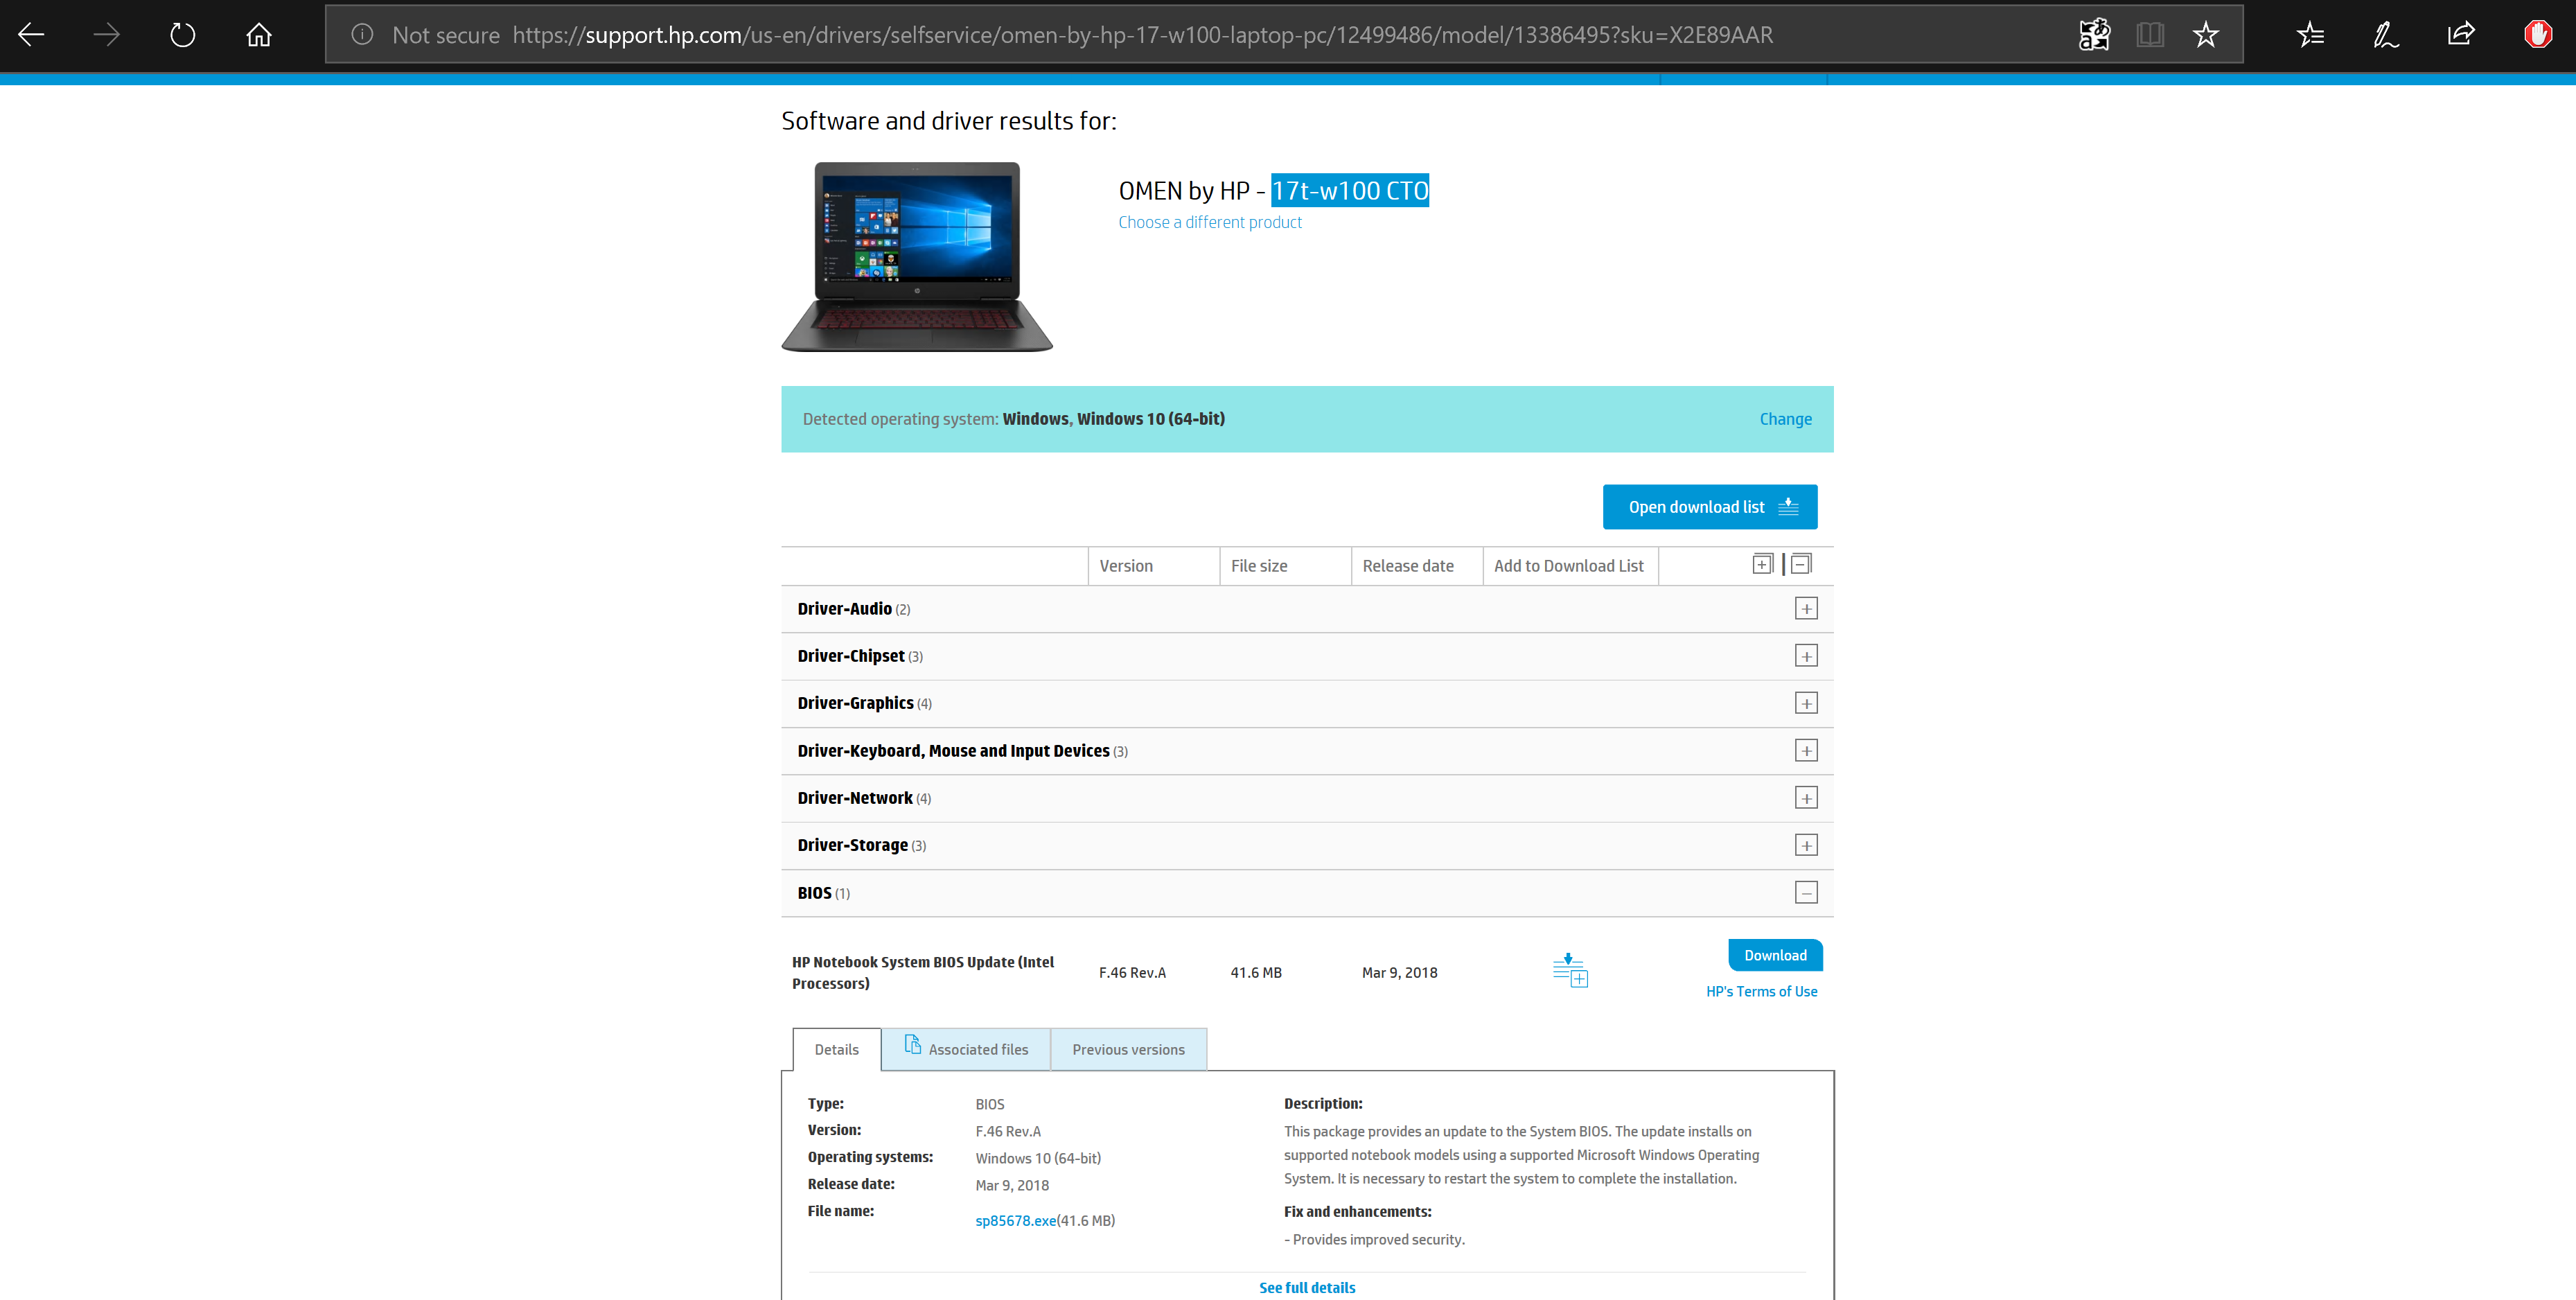Share this page via the share icon
The width and height of the screenshot is (2576, 1300).
point(2461,35)
